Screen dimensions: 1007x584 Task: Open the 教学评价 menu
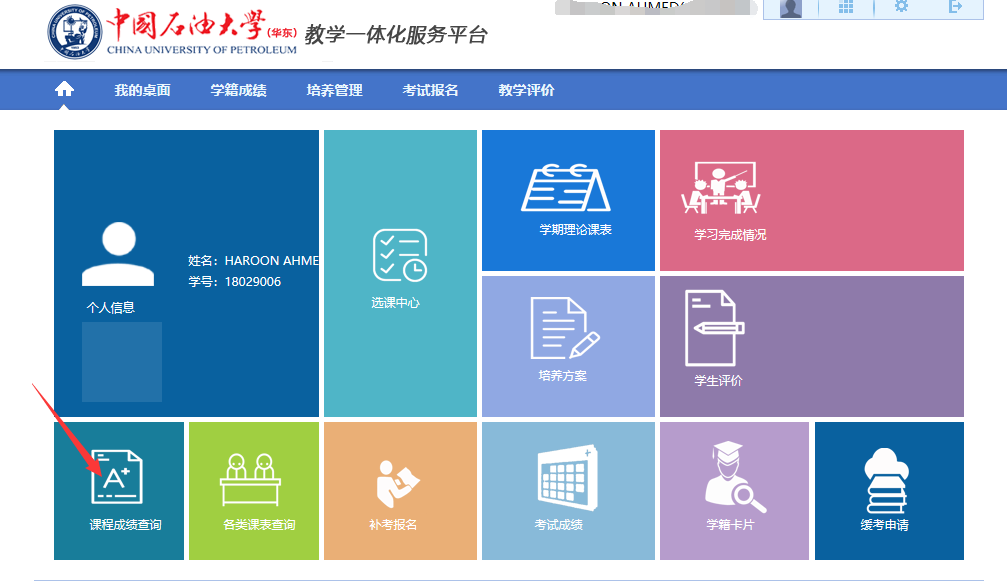click(526, 90)
